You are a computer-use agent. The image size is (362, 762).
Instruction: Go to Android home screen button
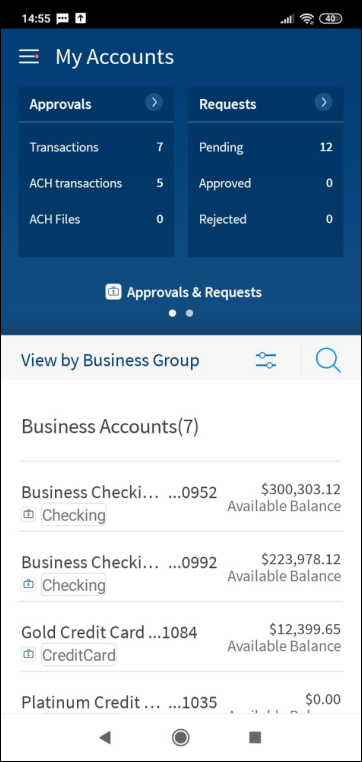coord(181,738)
